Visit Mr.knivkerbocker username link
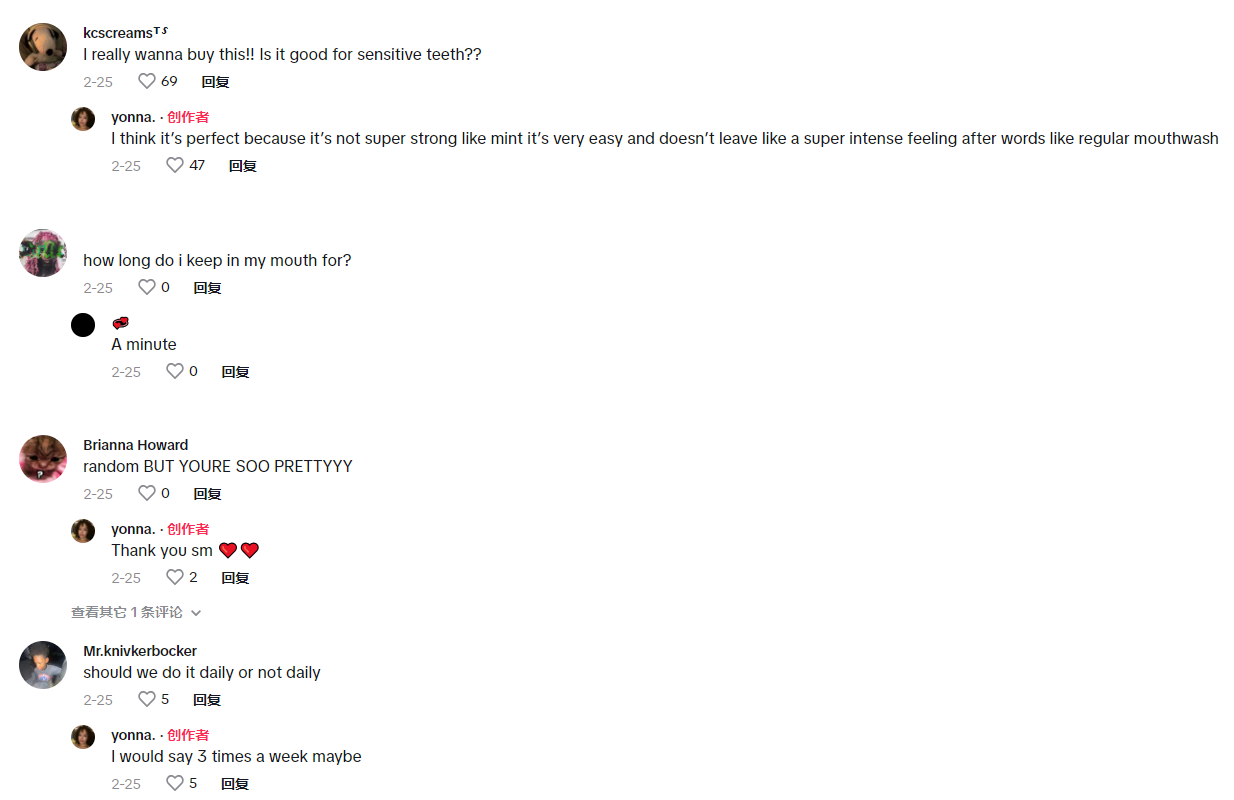This screenshot has width=1234, height=800. [x=140, y=651]
